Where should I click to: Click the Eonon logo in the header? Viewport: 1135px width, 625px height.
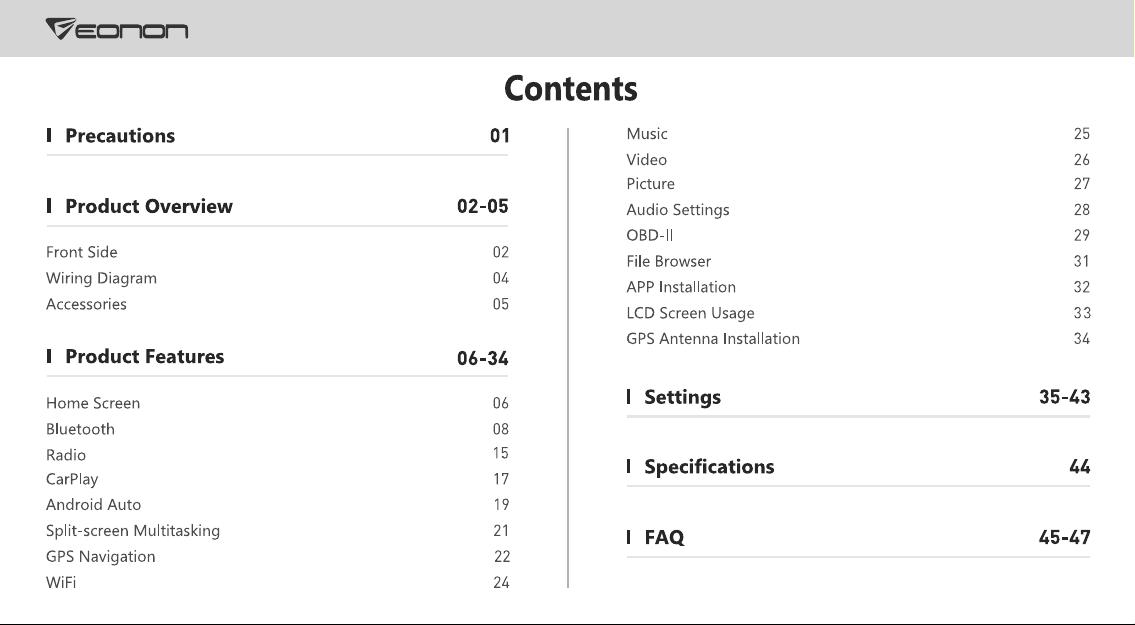point(117,29)
